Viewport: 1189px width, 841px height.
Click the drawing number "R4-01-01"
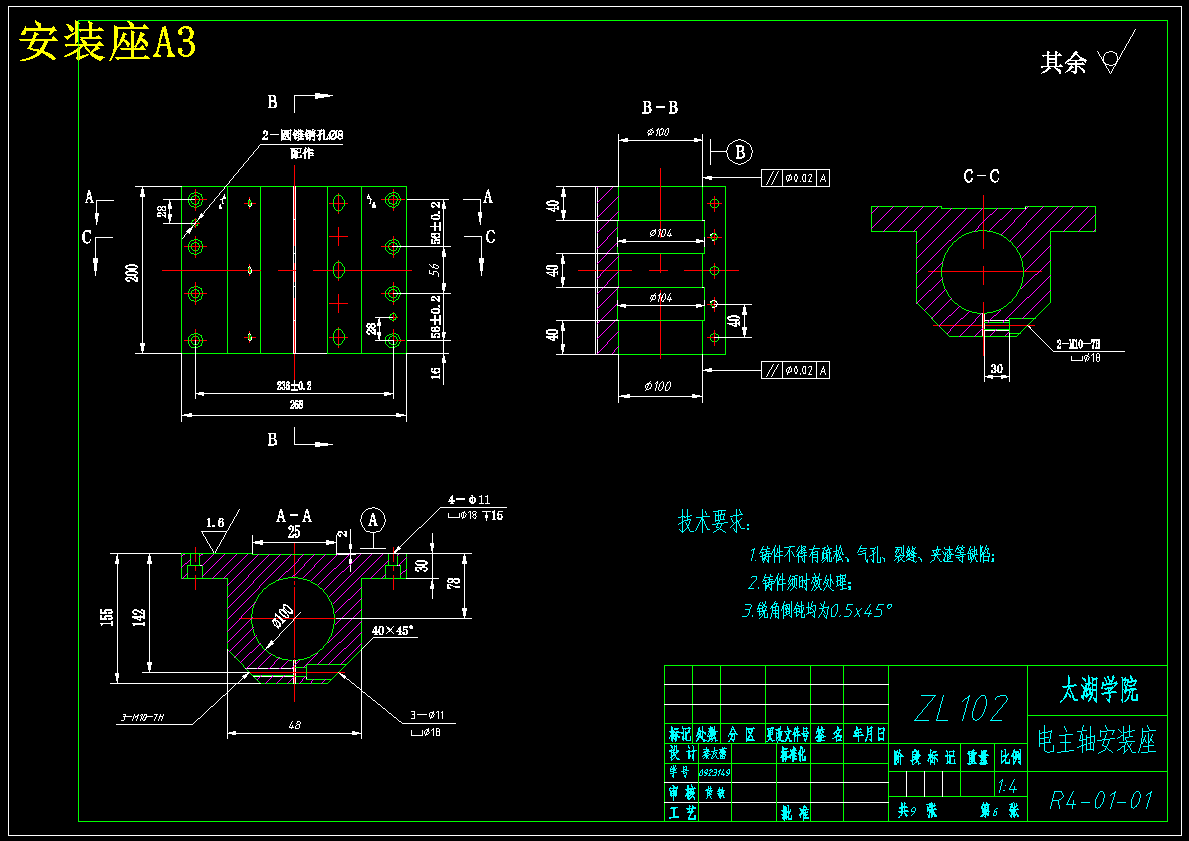[1101, 800]
